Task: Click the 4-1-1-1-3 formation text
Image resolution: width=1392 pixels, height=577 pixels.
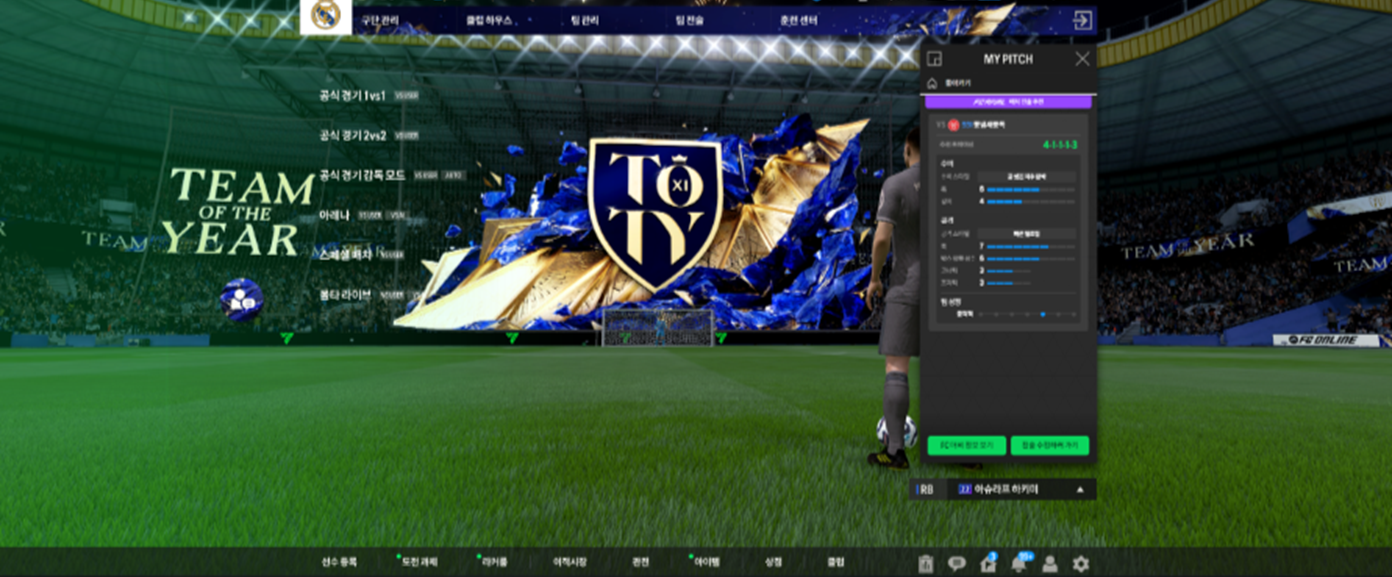Action: click(1060, 144)
